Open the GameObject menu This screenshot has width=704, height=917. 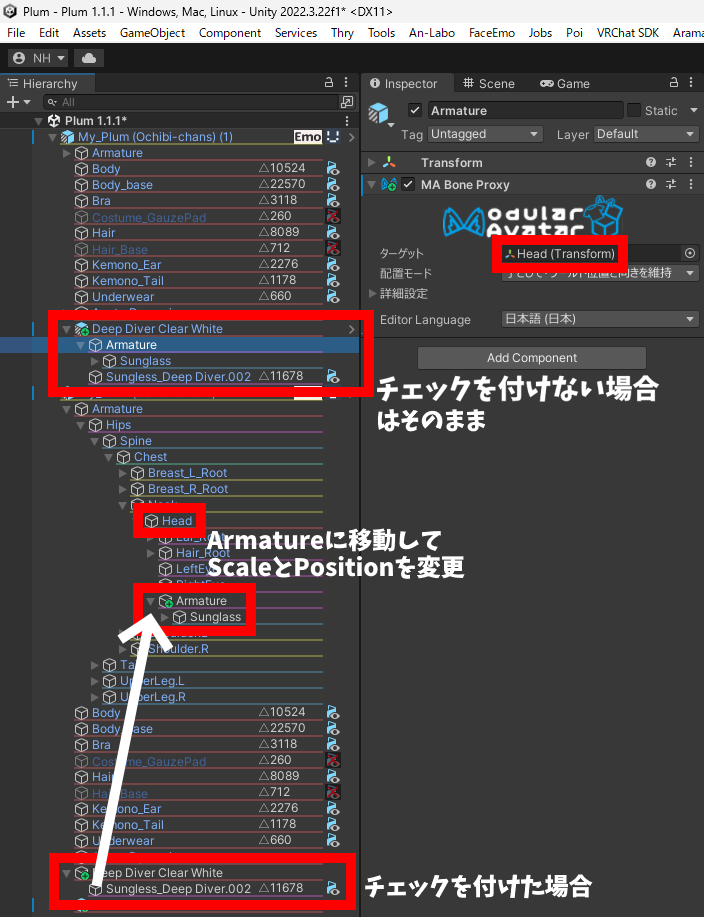click(x=153, y=33)
